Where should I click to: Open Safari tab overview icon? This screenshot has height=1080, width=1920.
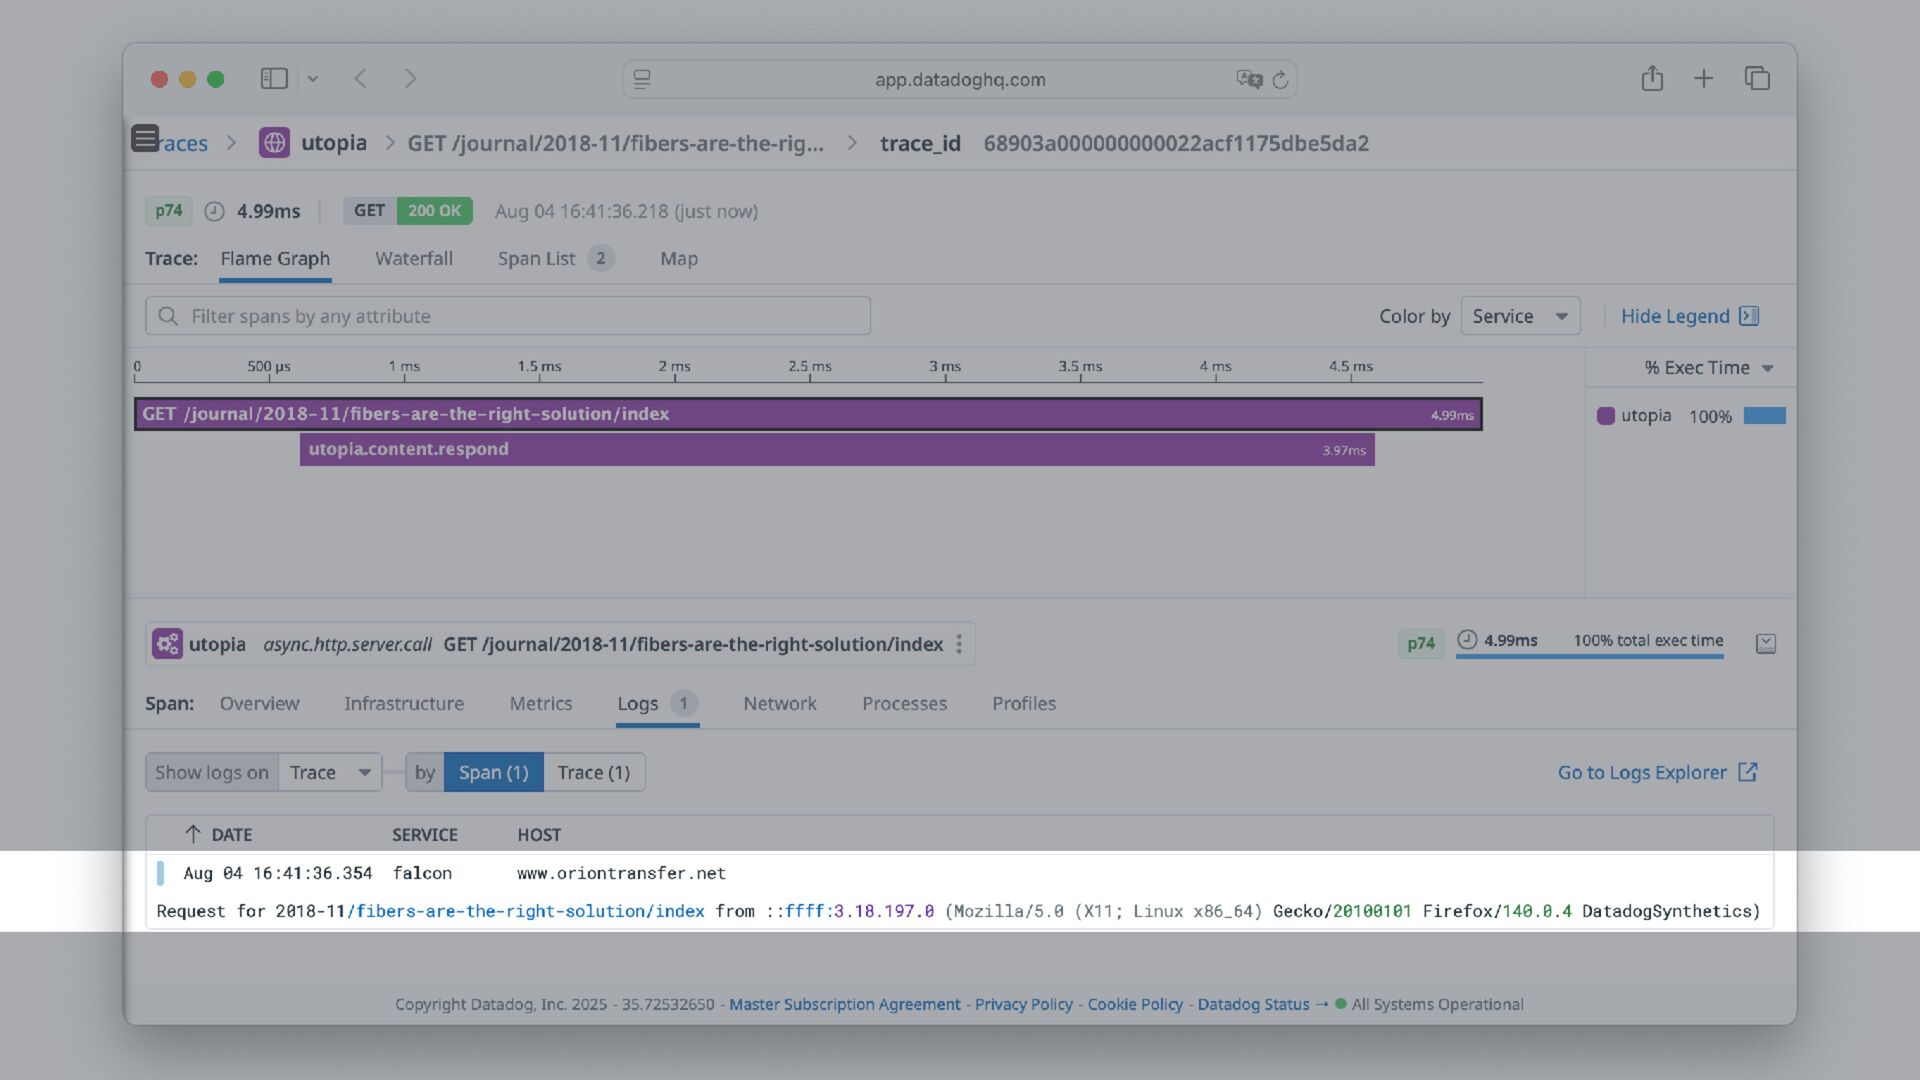pyautogui.click(x=1757, y=79)
